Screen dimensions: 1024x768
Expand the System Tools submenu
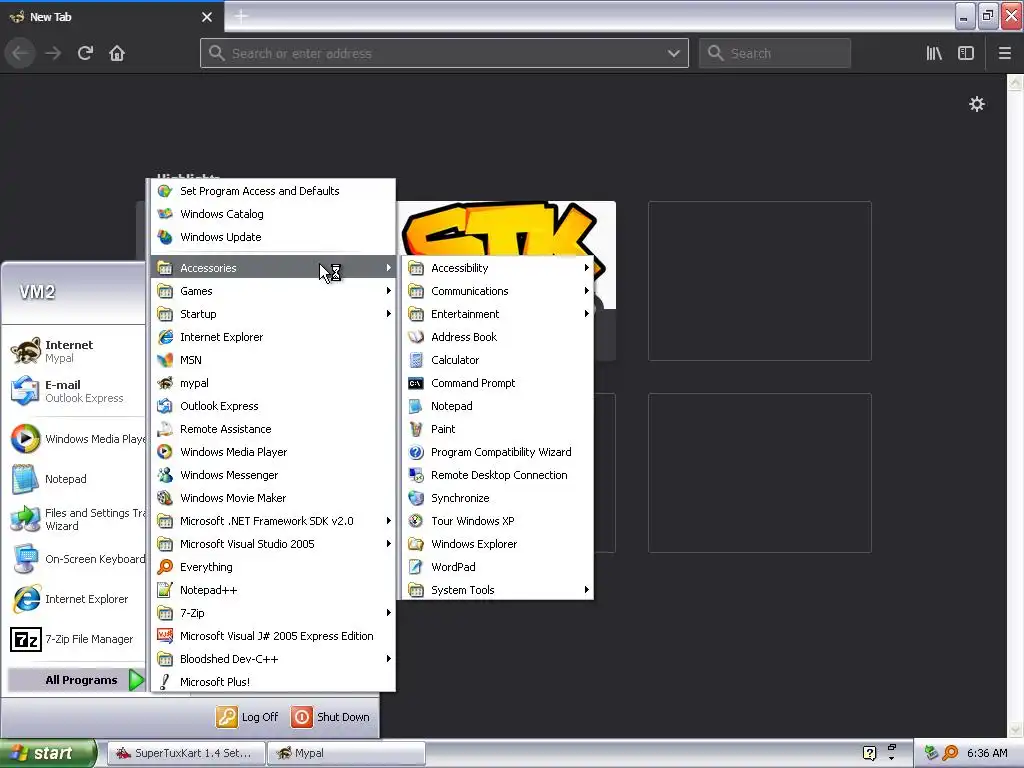click(498, 590)
